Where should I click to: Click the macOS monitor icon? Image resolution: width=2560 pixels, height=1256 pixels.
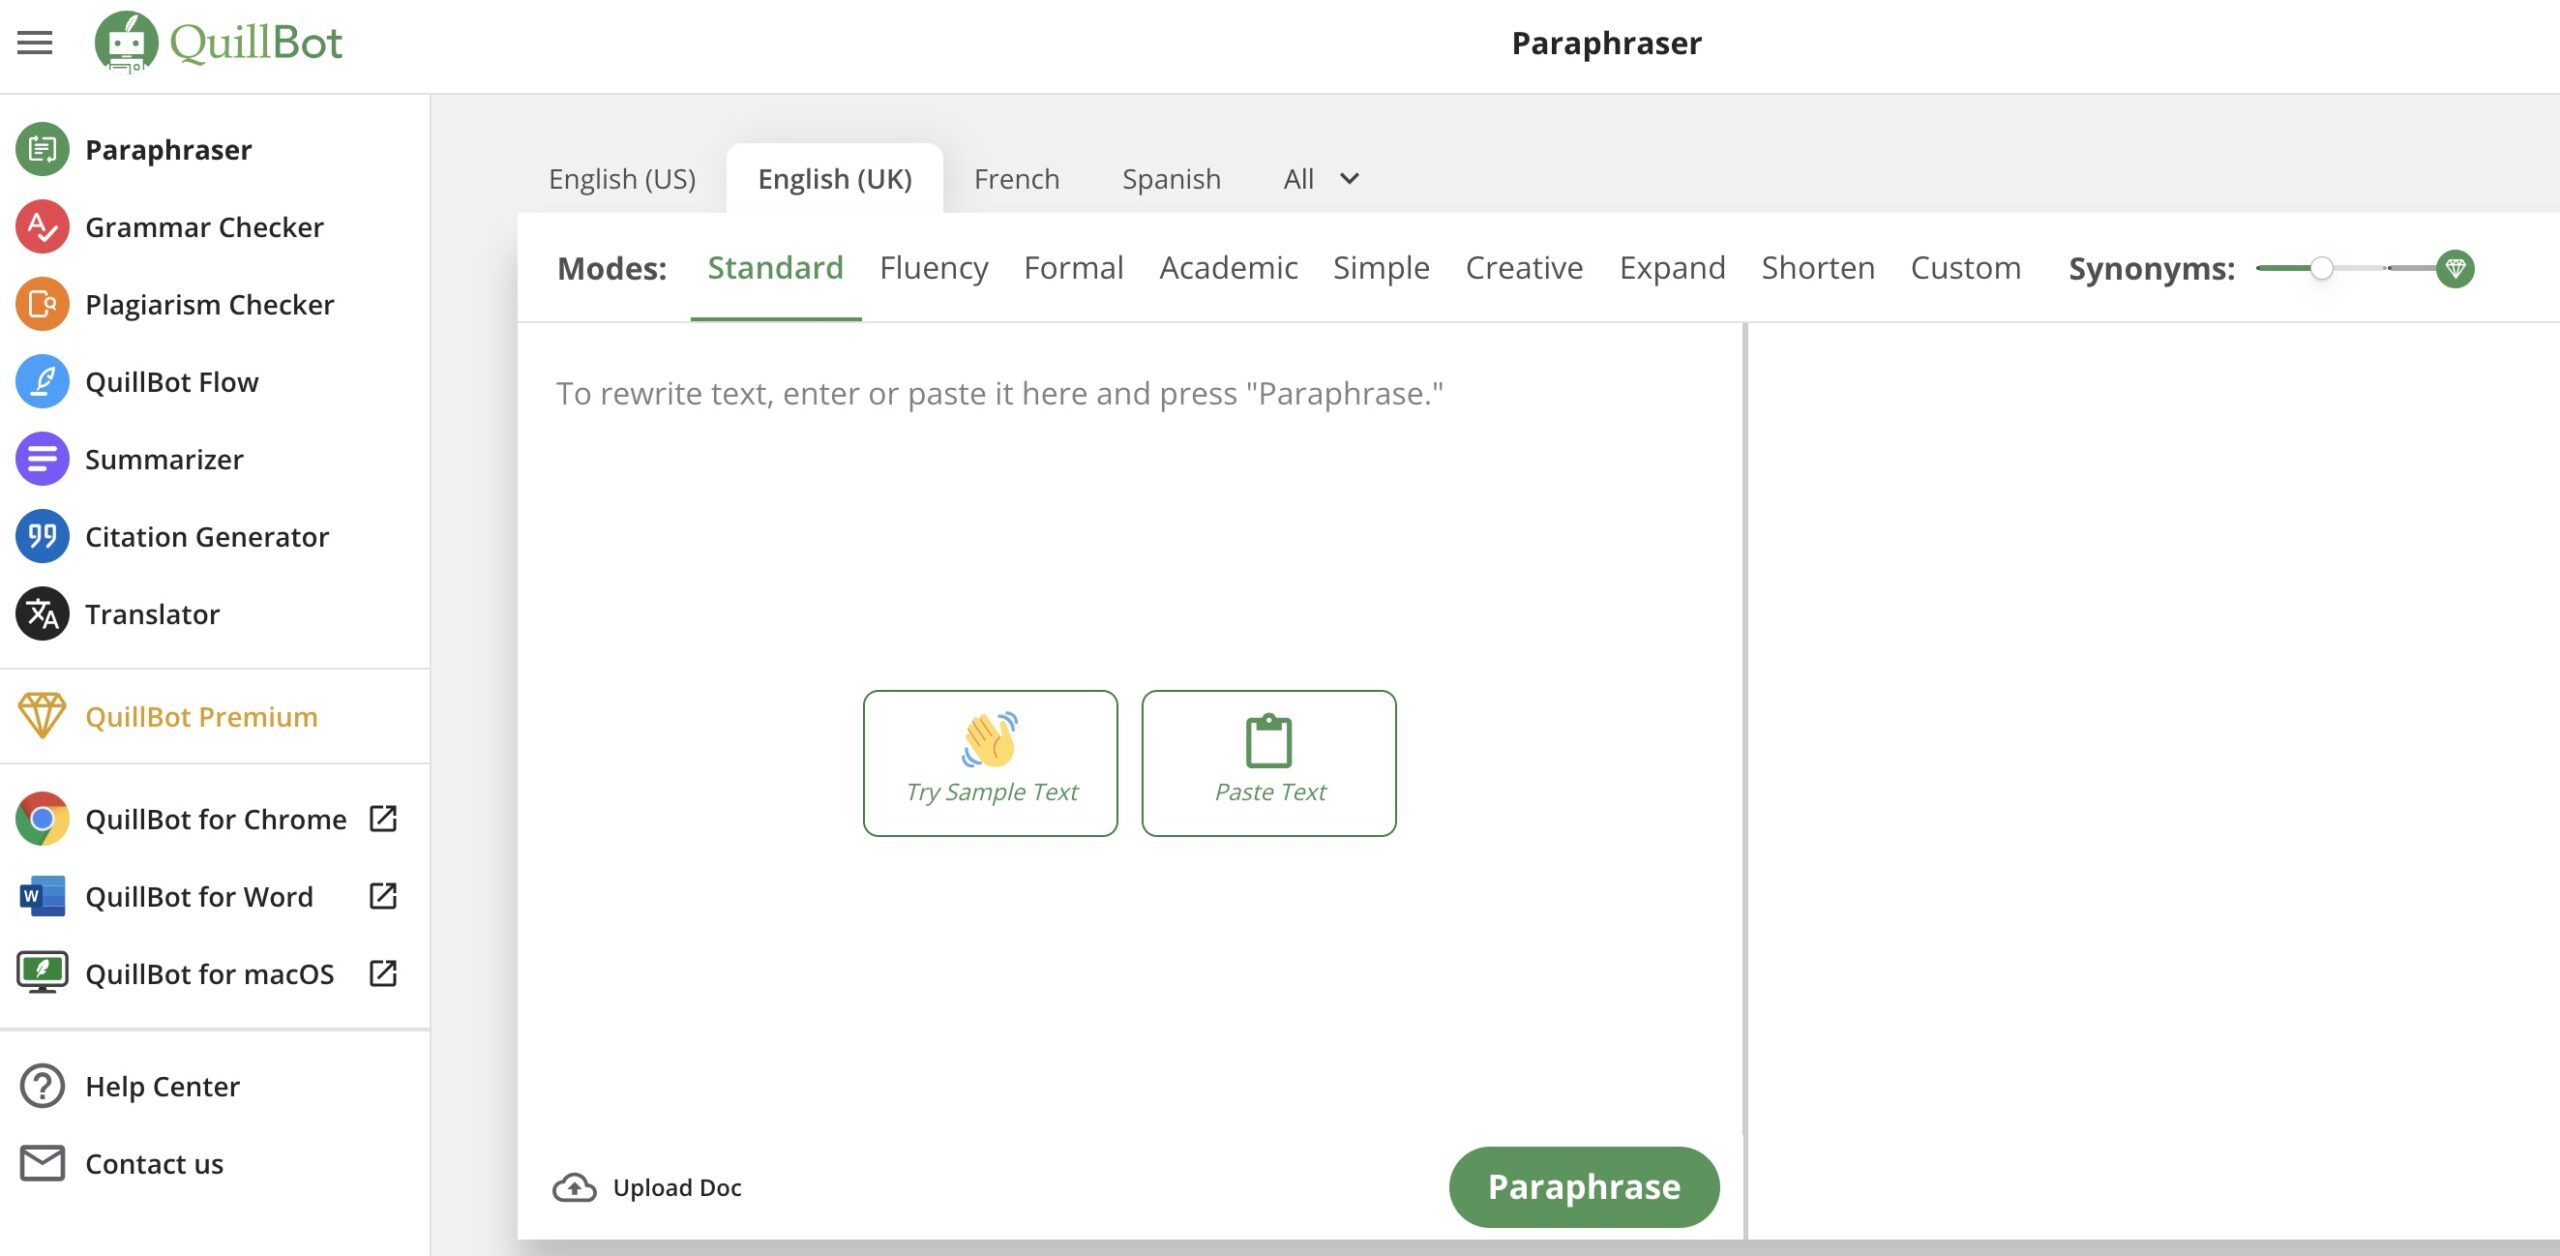click(42, 973)
